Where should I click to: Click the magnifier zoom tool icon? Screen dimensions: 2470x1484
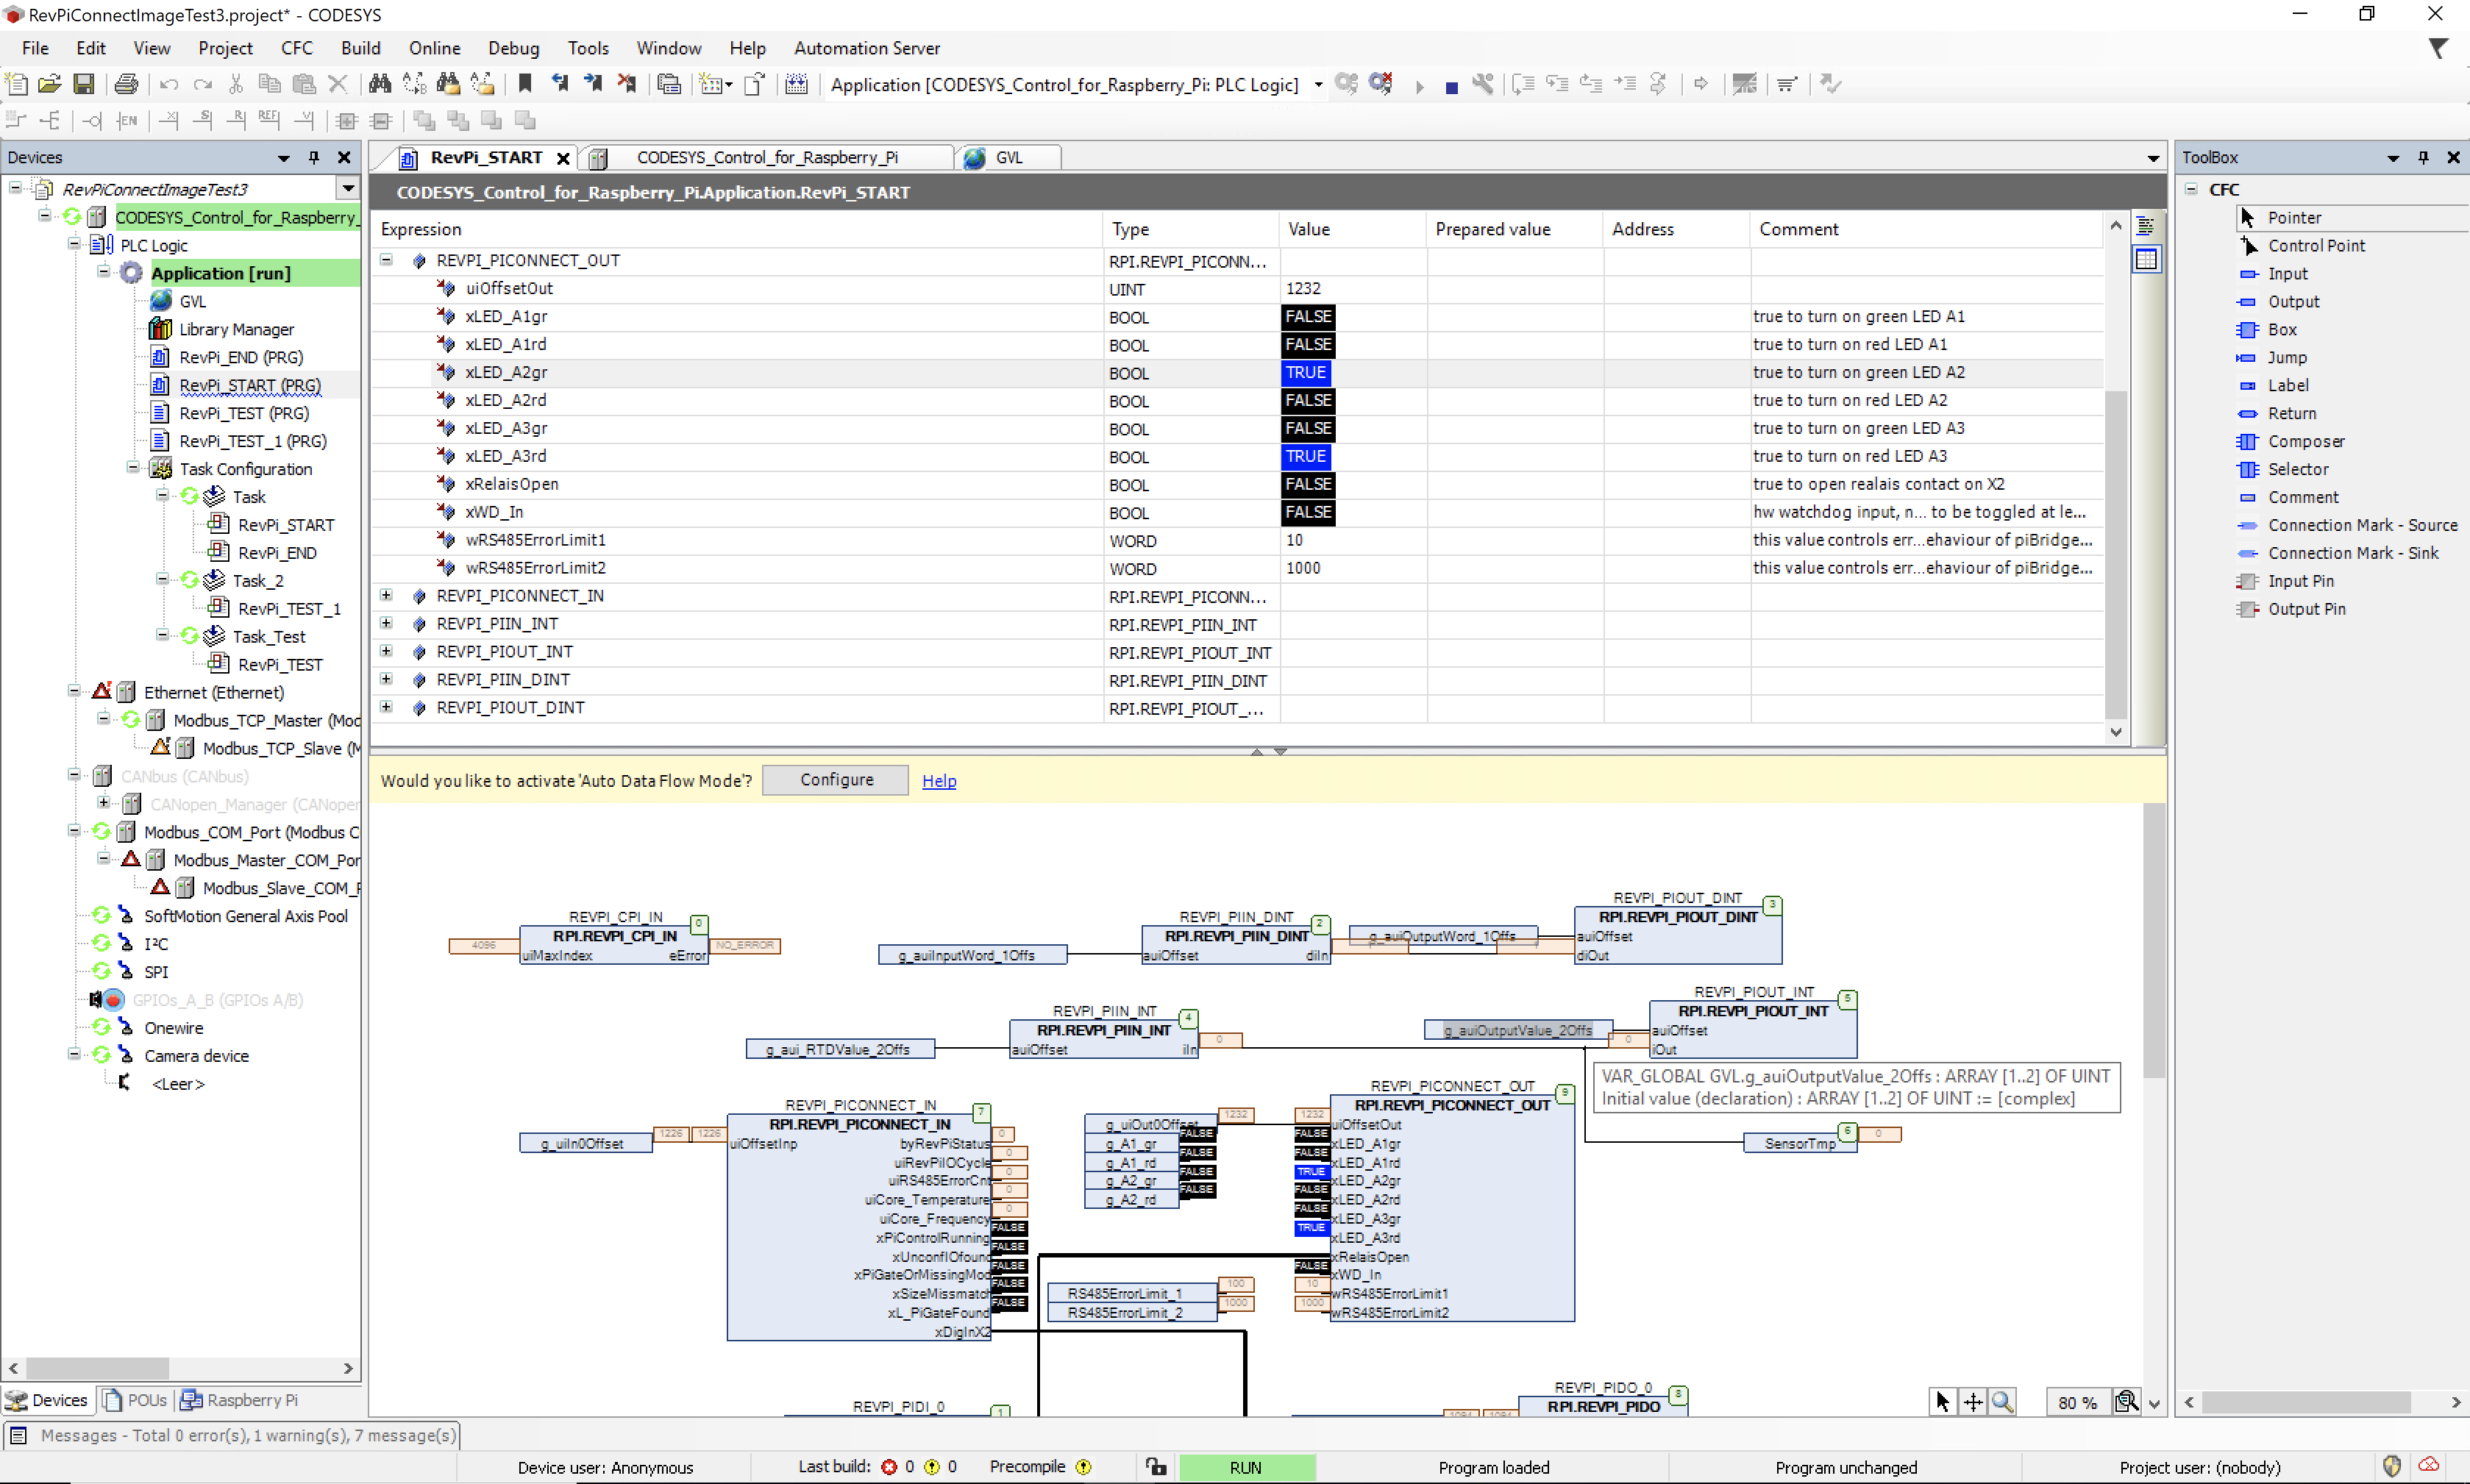(x=2002, y=1401)
